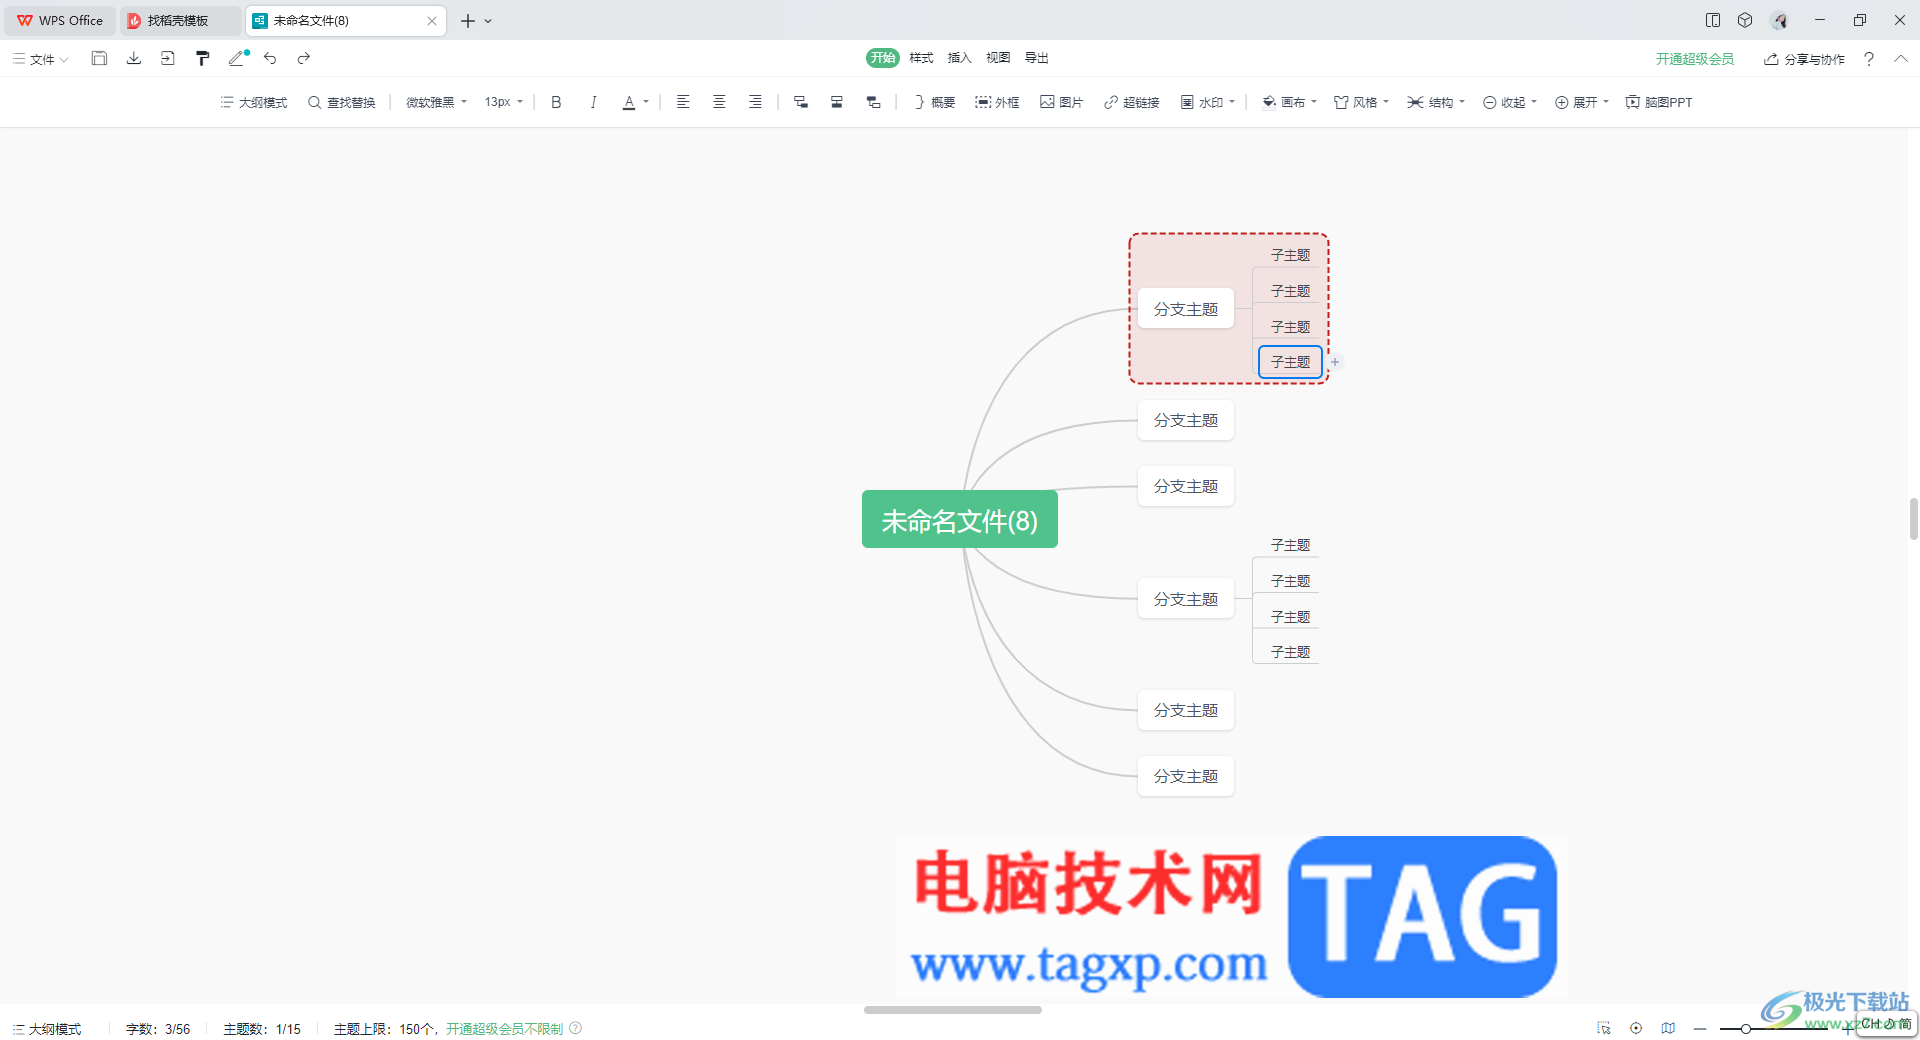Insert an image (图片)
The image size is (1920, 1040).
pyautogui.click(x=1061, y=102)
